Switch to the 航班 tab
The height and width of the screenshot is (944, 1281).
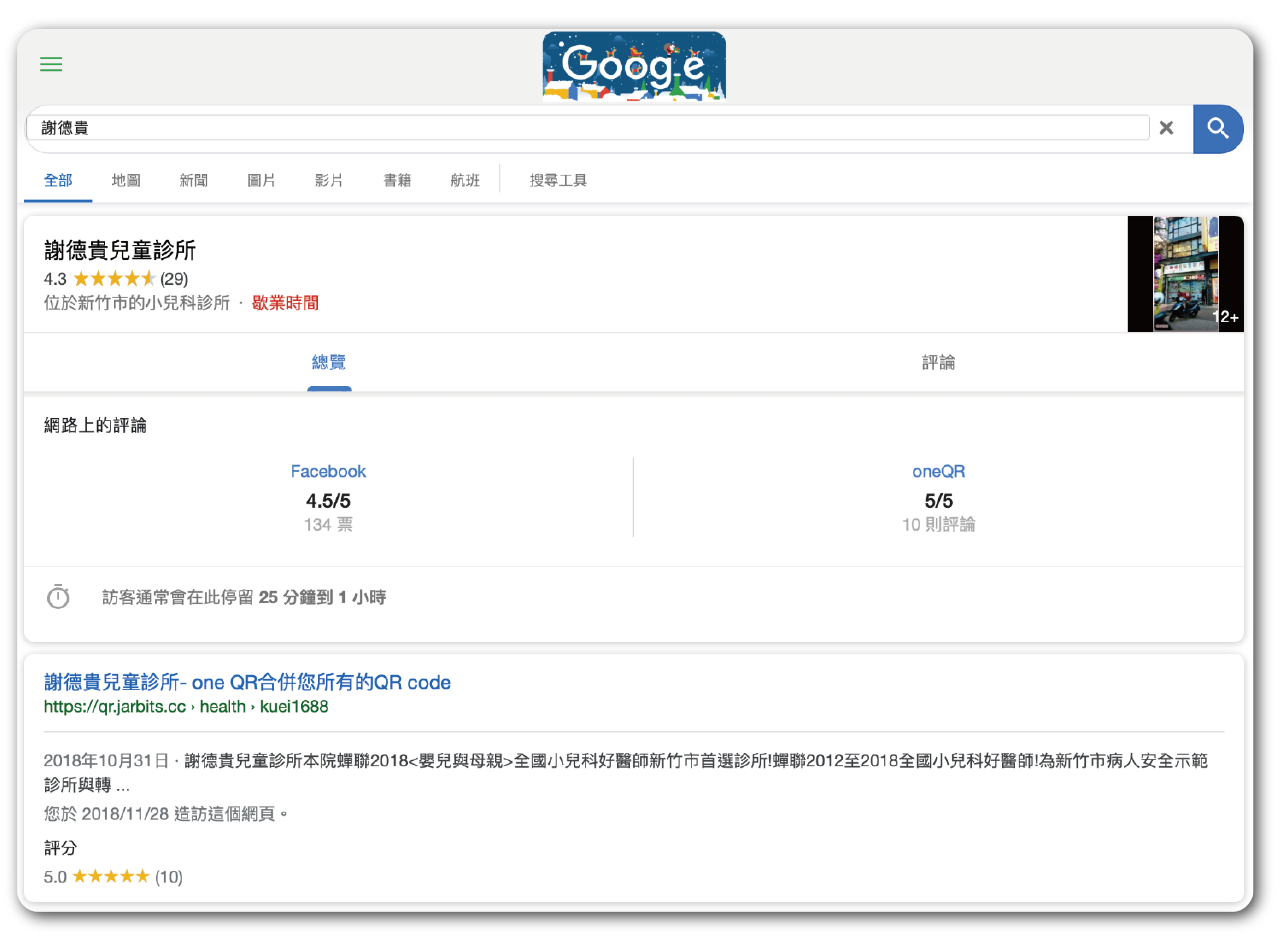(x=465, y=180)
